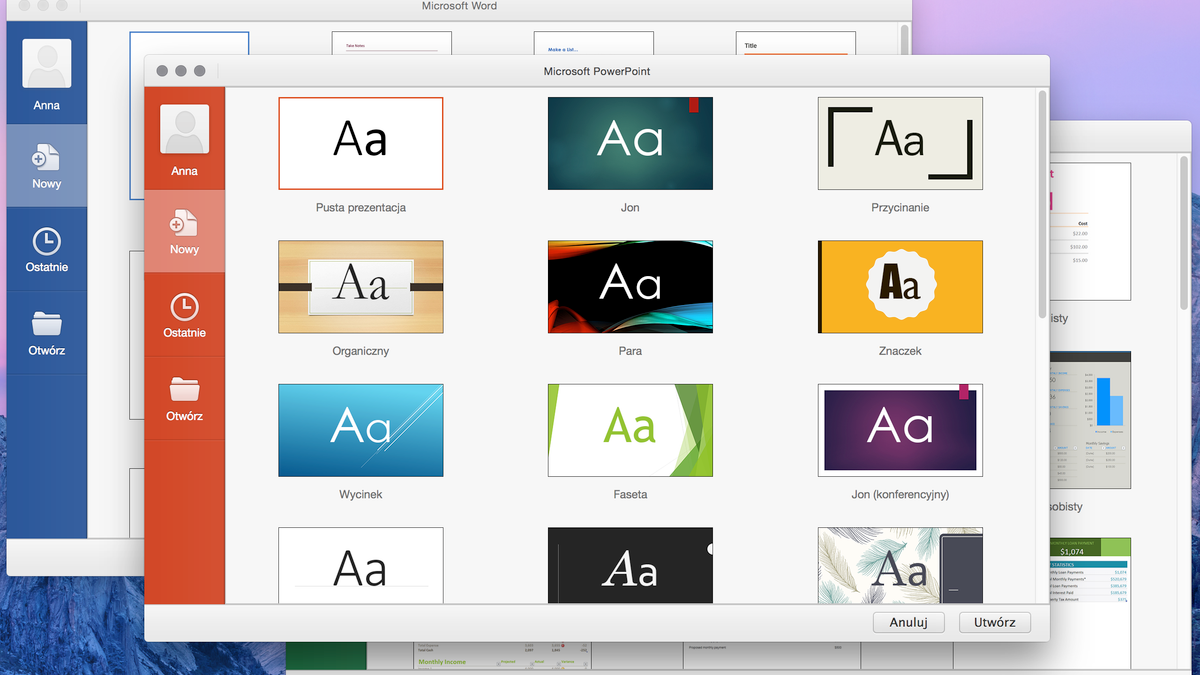Select the $1,074 loan template in background window
1200x675 pixels.
pos(1090,590)
